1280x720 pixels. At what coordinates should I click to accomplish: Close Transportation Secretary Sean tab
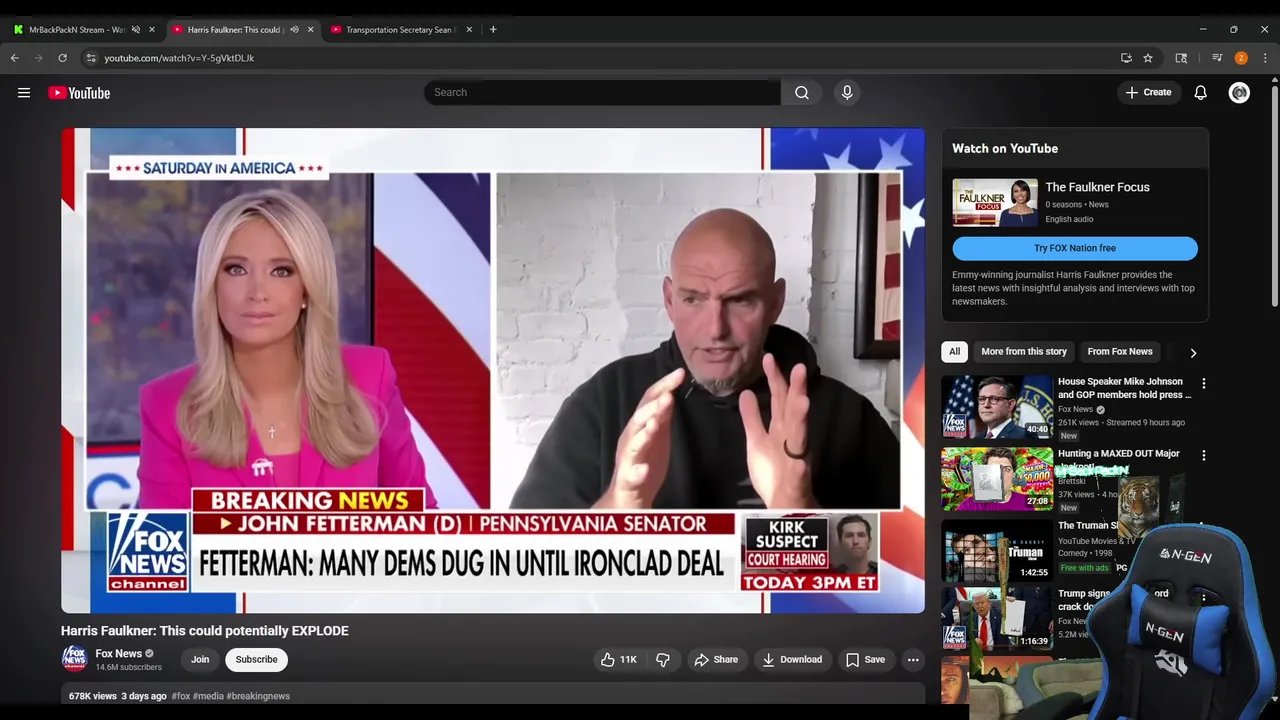click(469, 29)
